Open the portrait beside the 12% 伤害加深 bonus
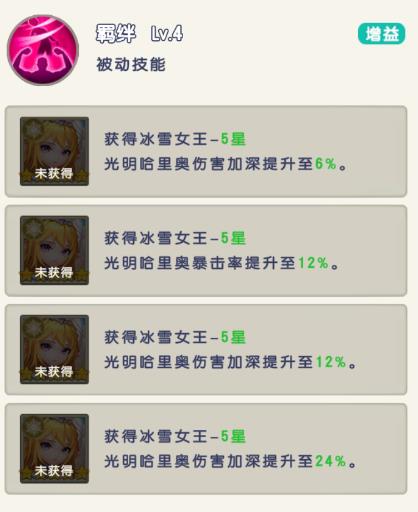The image size is (418, 512). point(54,349)
